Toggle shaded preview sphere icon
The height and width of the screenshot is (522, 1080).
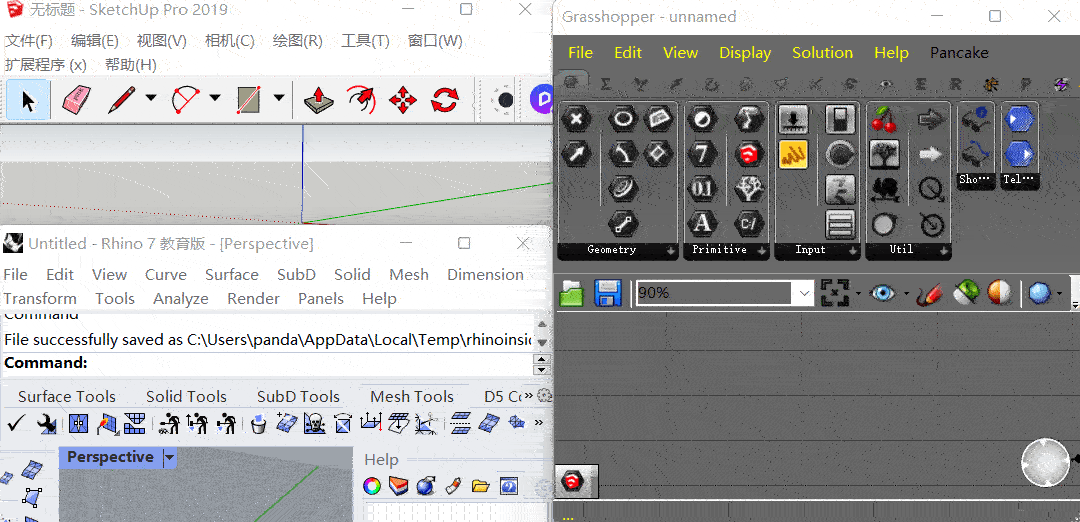tap(999, 293)
